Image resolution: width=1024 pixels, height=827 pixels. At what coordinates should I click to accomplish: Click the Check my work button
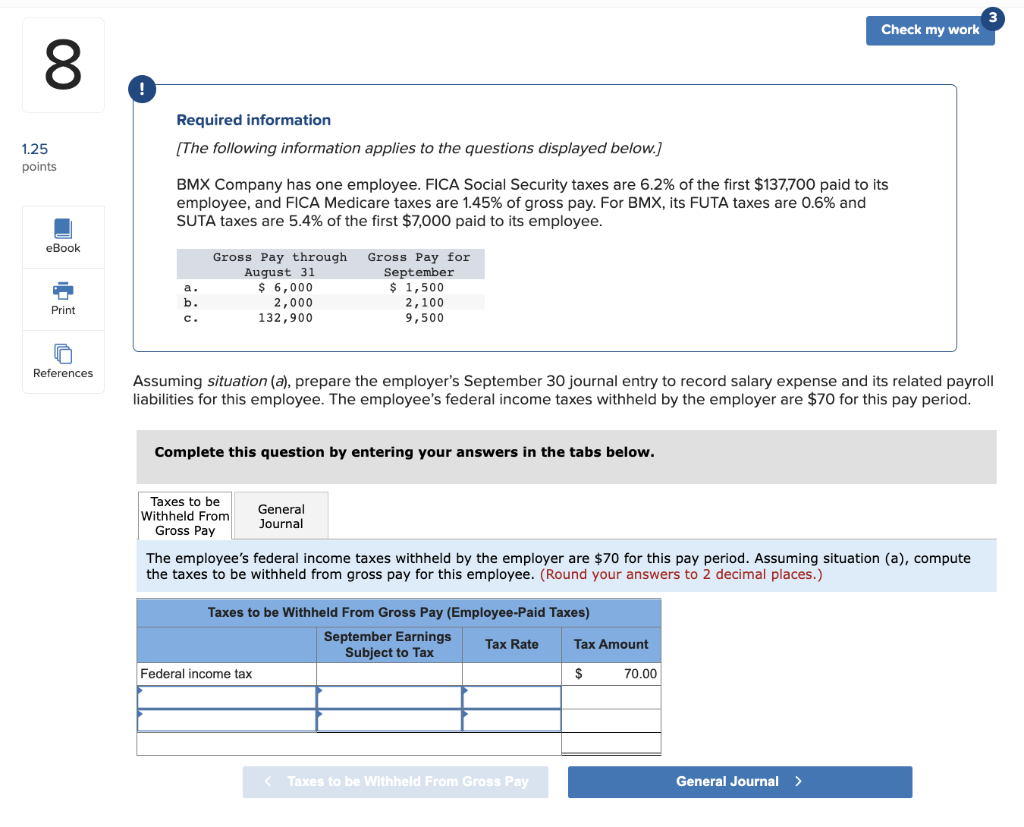[x=930, y=30]
